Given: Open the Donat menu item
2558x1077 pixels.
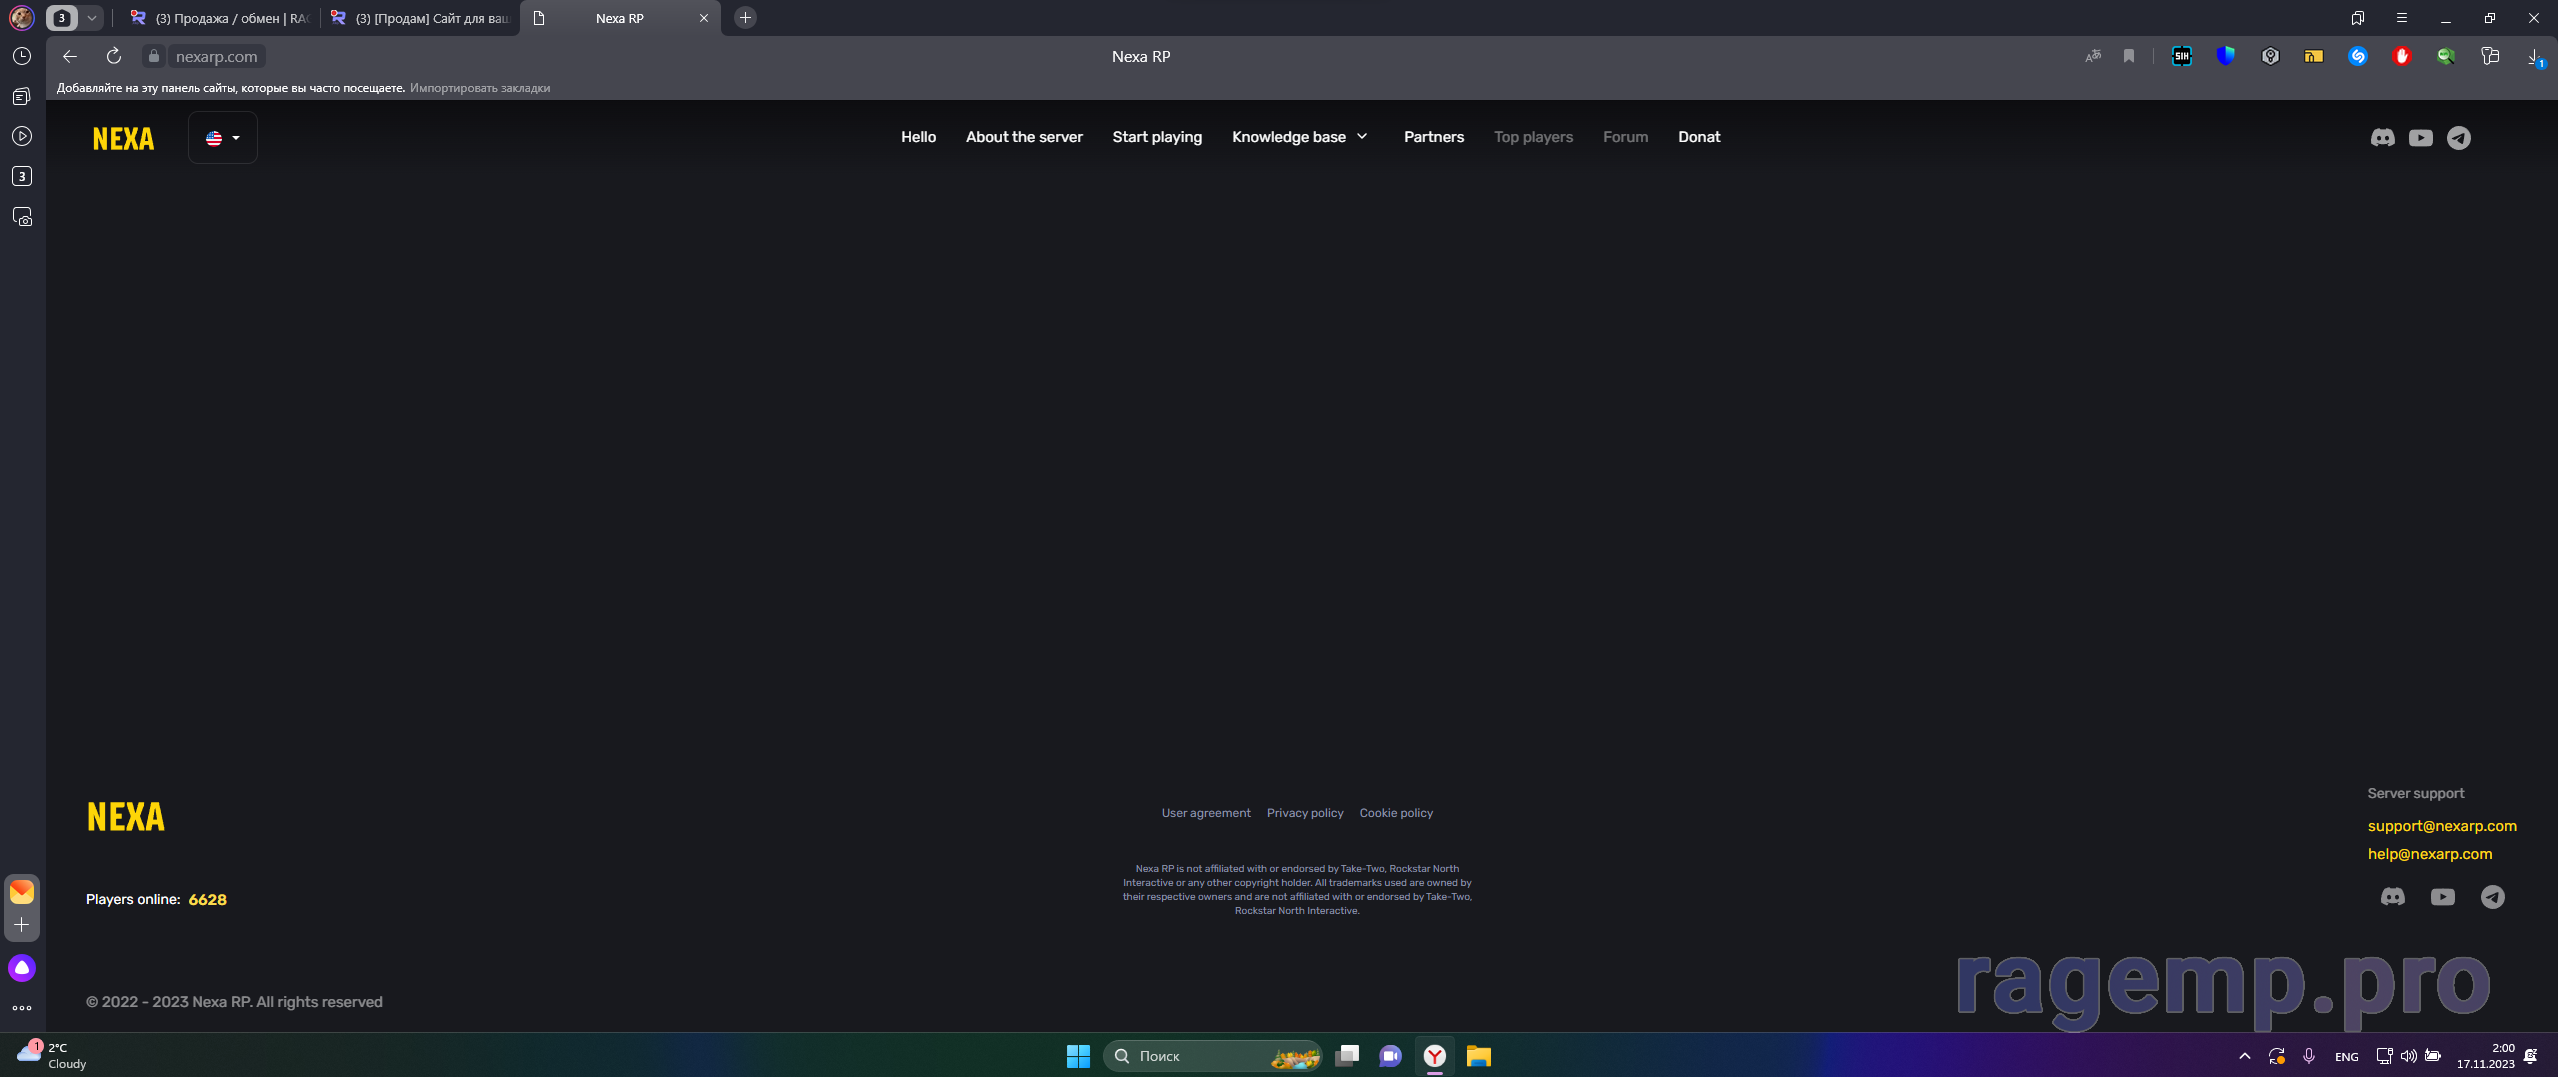Looking at the screenshot, I should [x=1699, y=137].
